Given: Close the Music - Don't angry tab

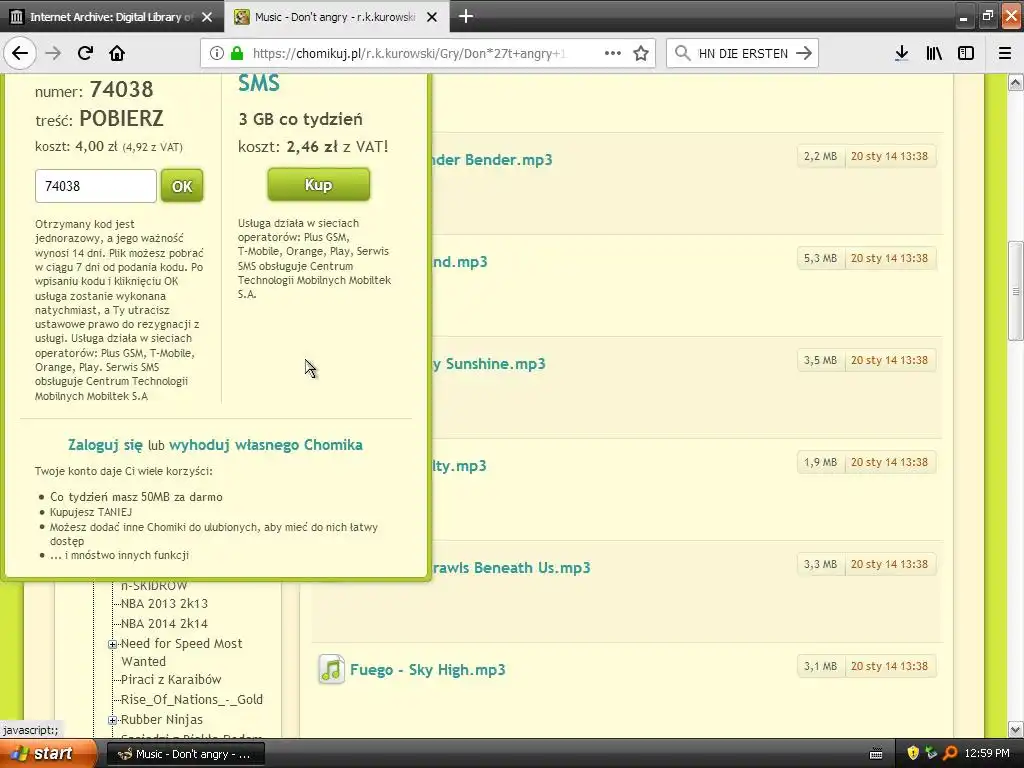Looking at the screenshot, I should 432,17.
